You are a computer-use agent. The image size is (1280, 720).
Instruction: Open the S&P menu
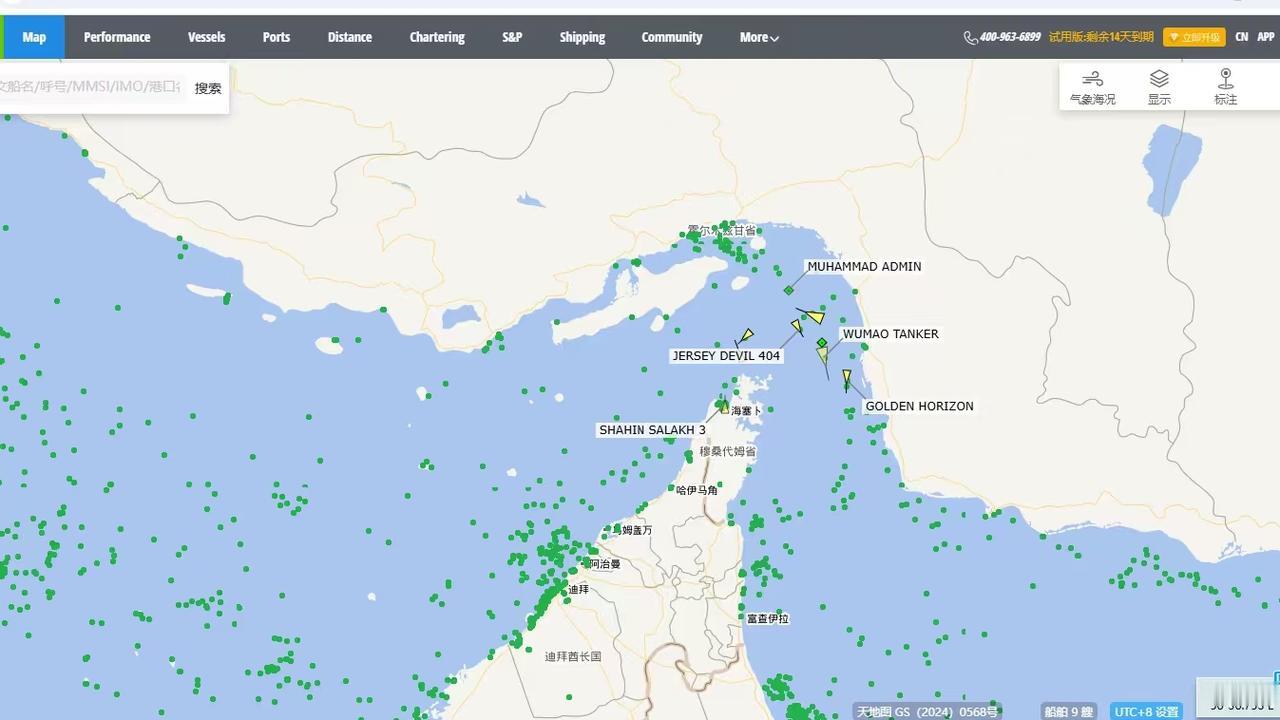[512, 37]
